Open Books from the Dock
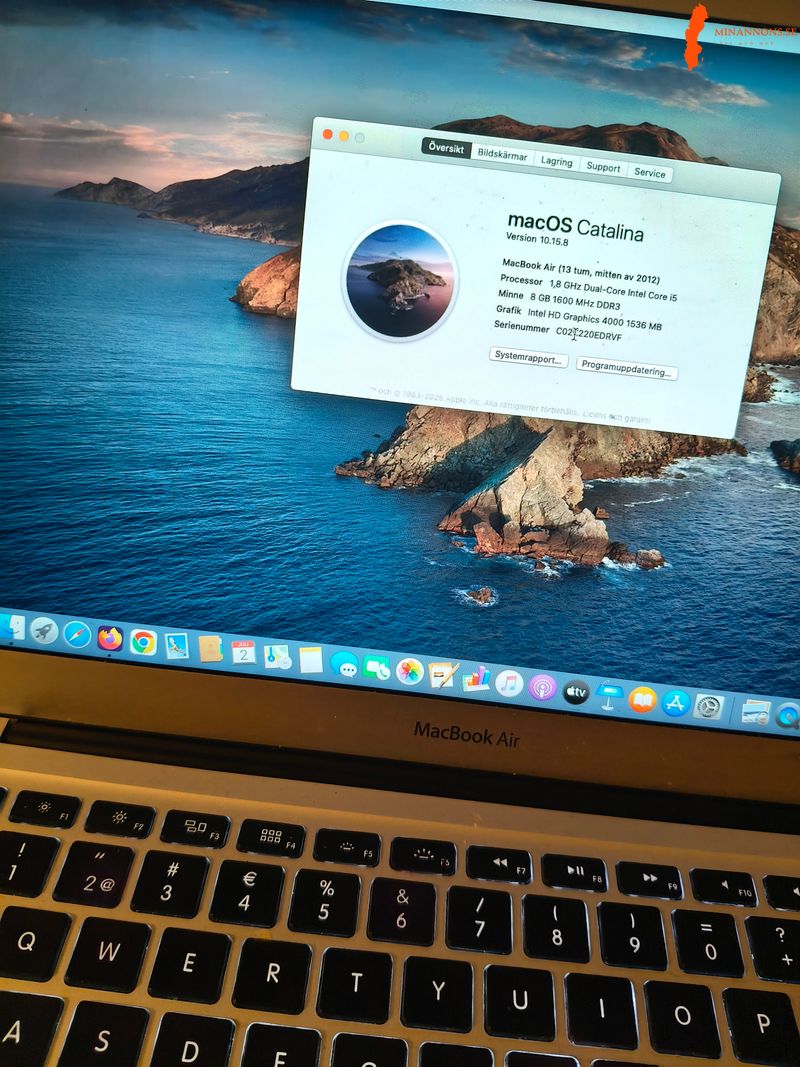 [642, 700]
